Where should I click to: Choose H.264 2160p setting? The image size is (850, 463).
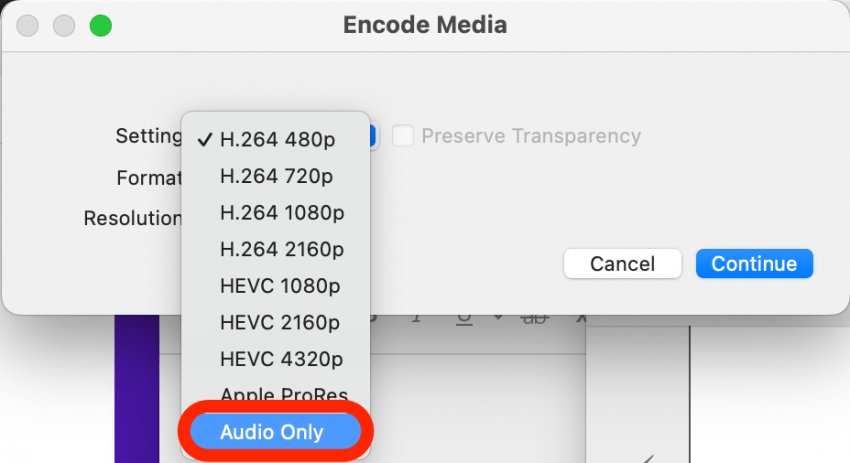click(283, 250)
